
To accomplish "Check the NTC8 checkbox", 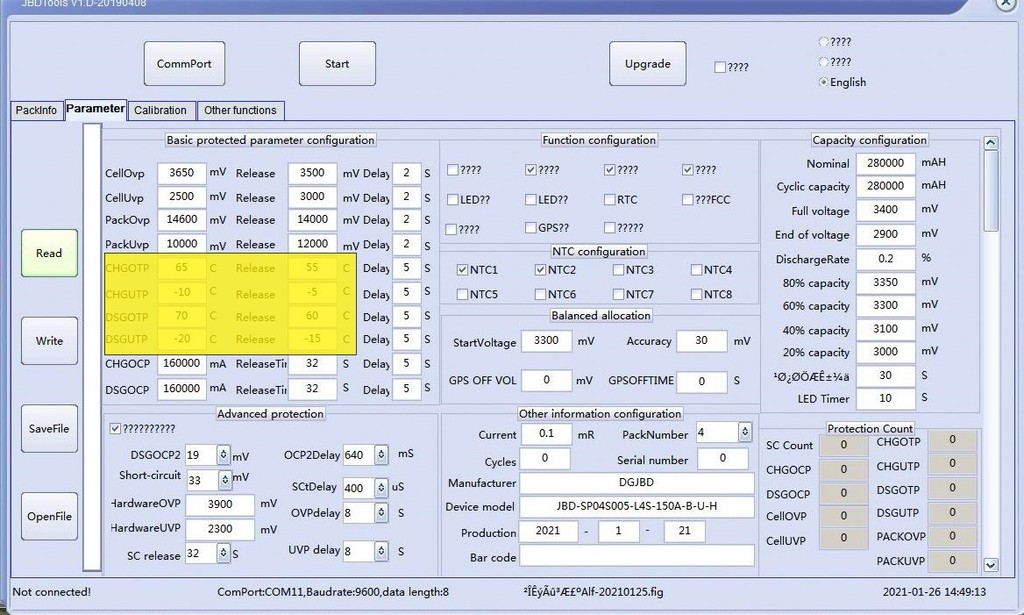I will pyautogui.click(x=697, y=294).
